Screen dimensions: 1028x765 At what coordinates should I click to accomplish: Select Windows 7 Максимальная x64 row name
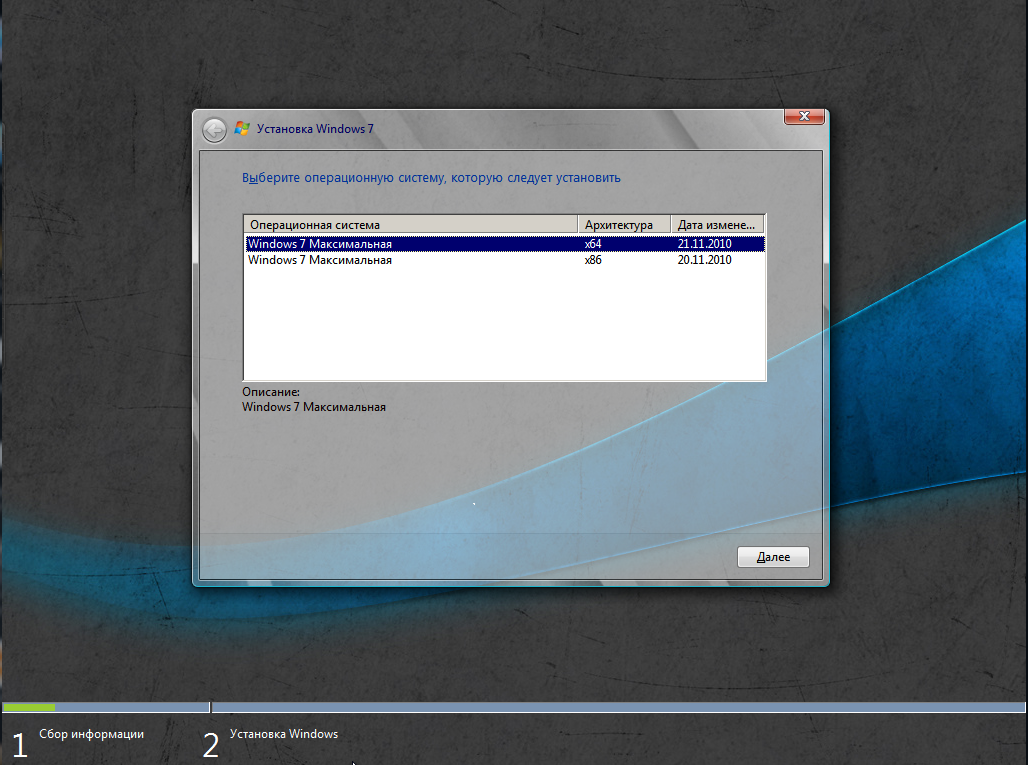(320, 244)
